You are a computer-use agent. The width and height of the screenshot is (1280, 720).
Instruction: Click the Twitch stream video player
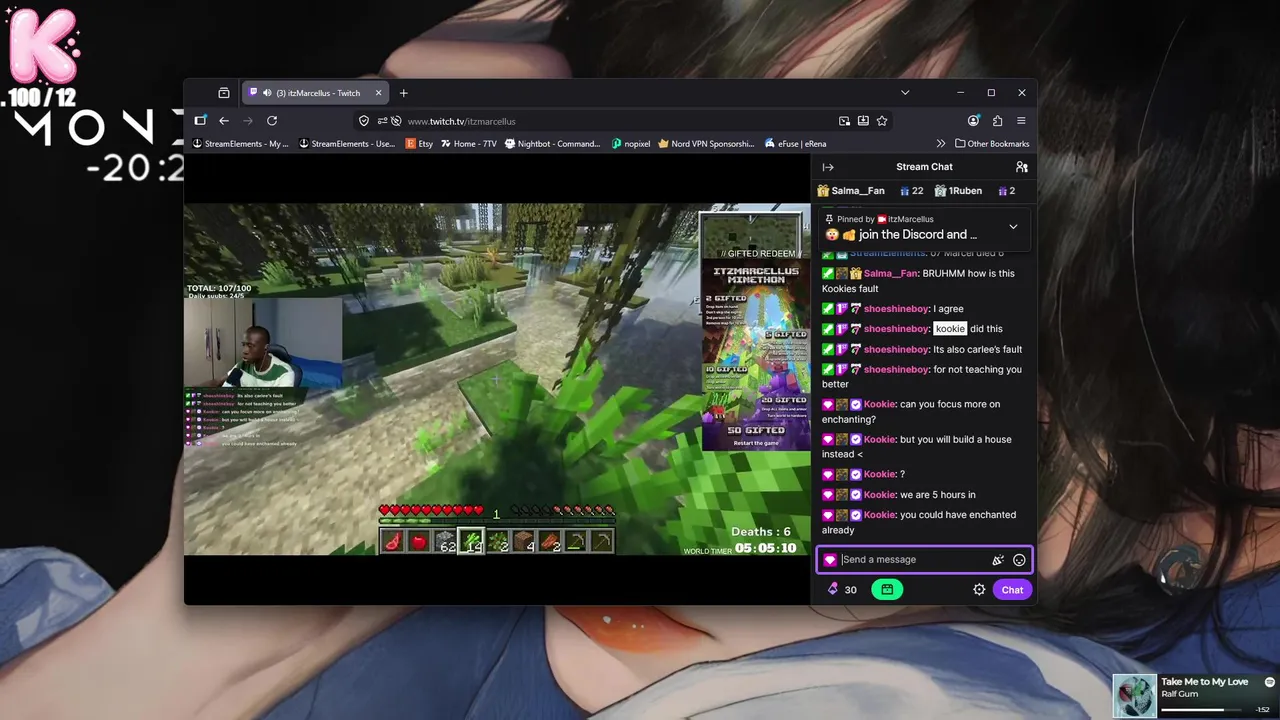(x=497, y=379)
